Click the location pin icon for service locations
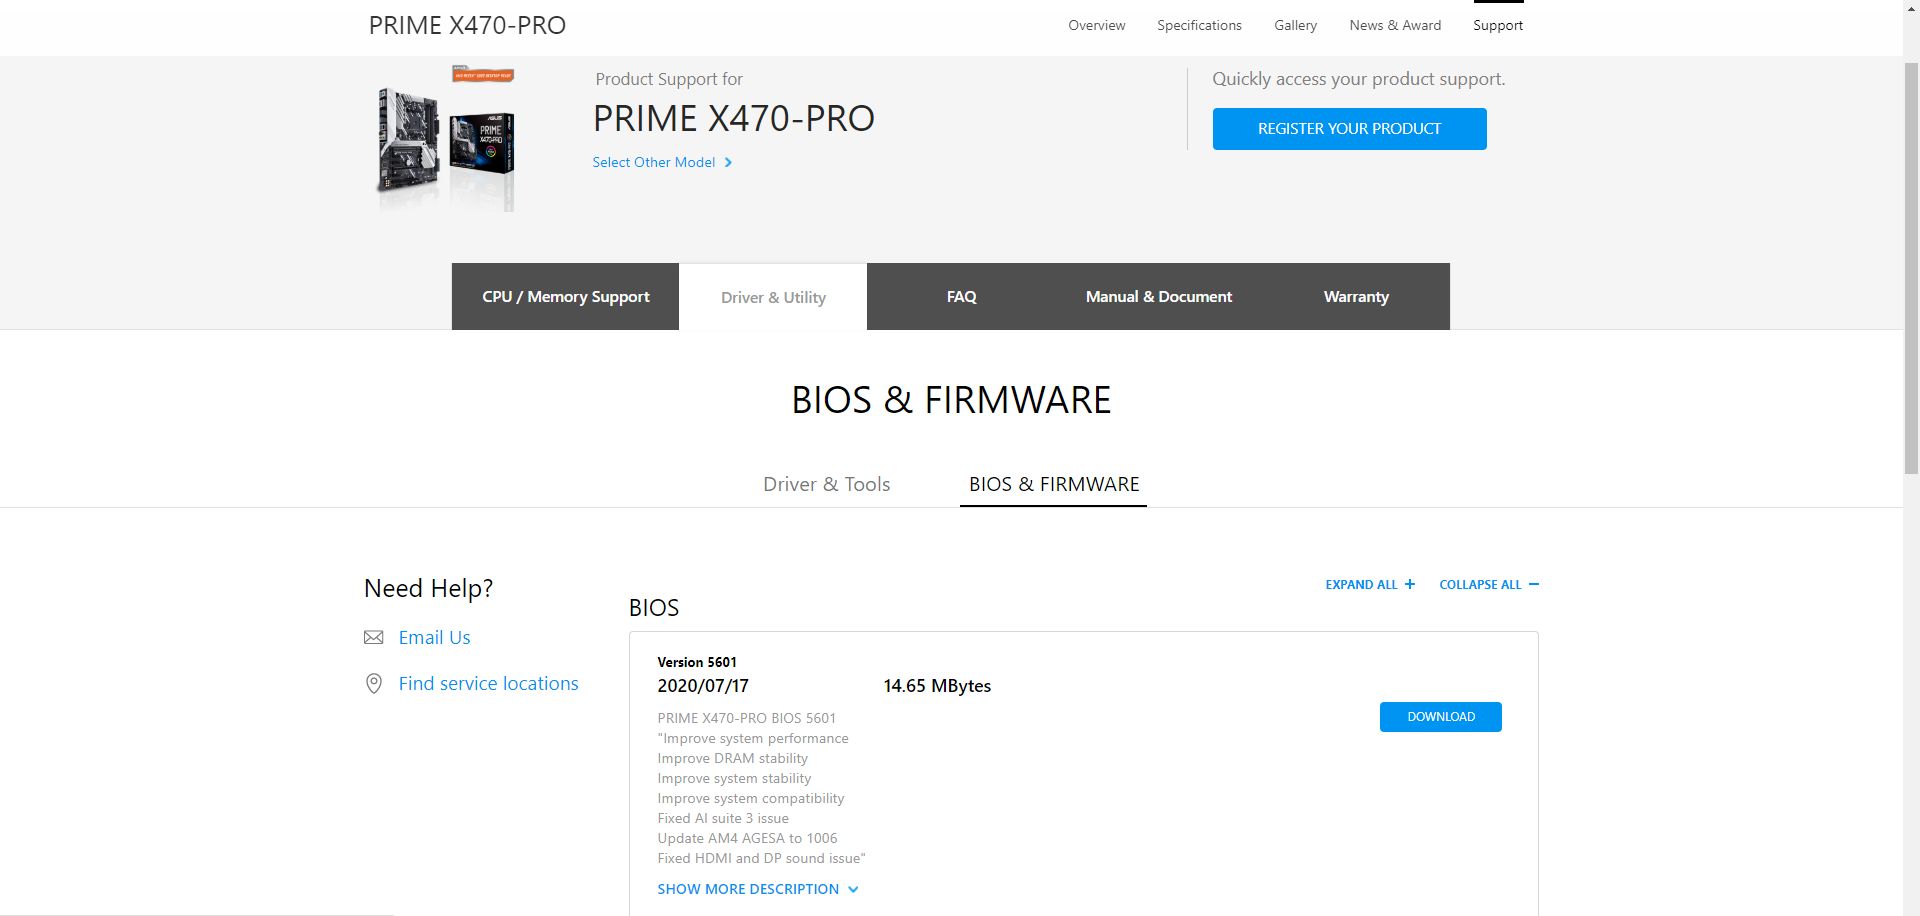The height and width of the screenshot is (916, 1920). [374, 683]
